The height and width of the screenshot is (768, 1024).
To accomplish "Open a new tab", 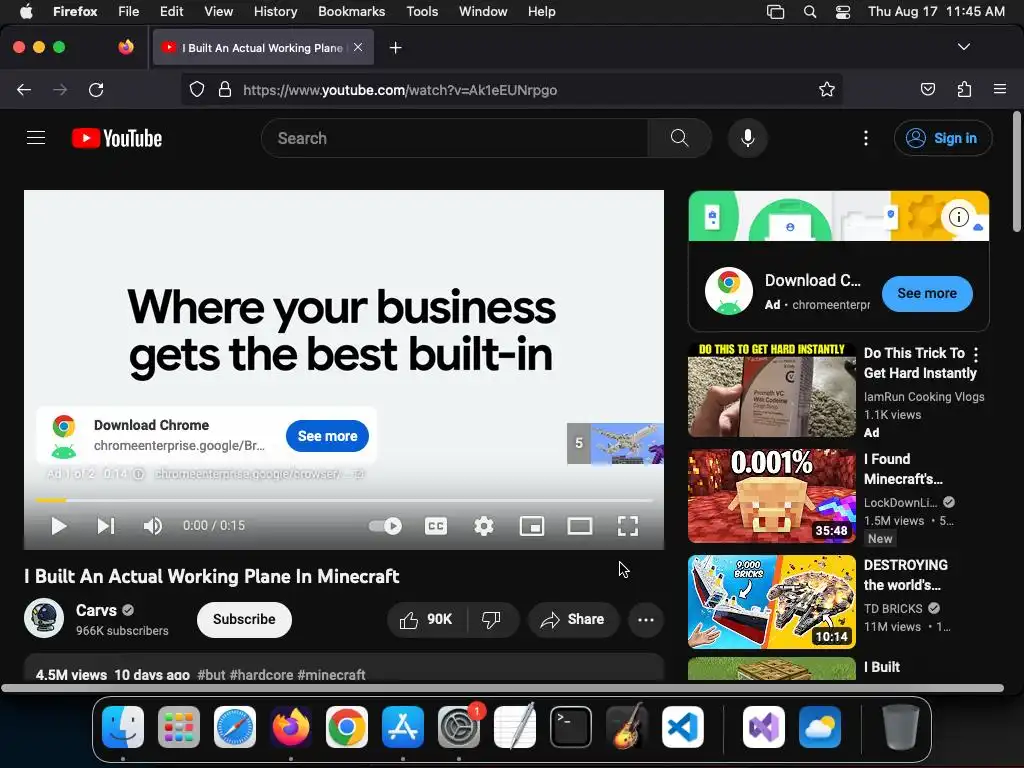I will [395, 48].
